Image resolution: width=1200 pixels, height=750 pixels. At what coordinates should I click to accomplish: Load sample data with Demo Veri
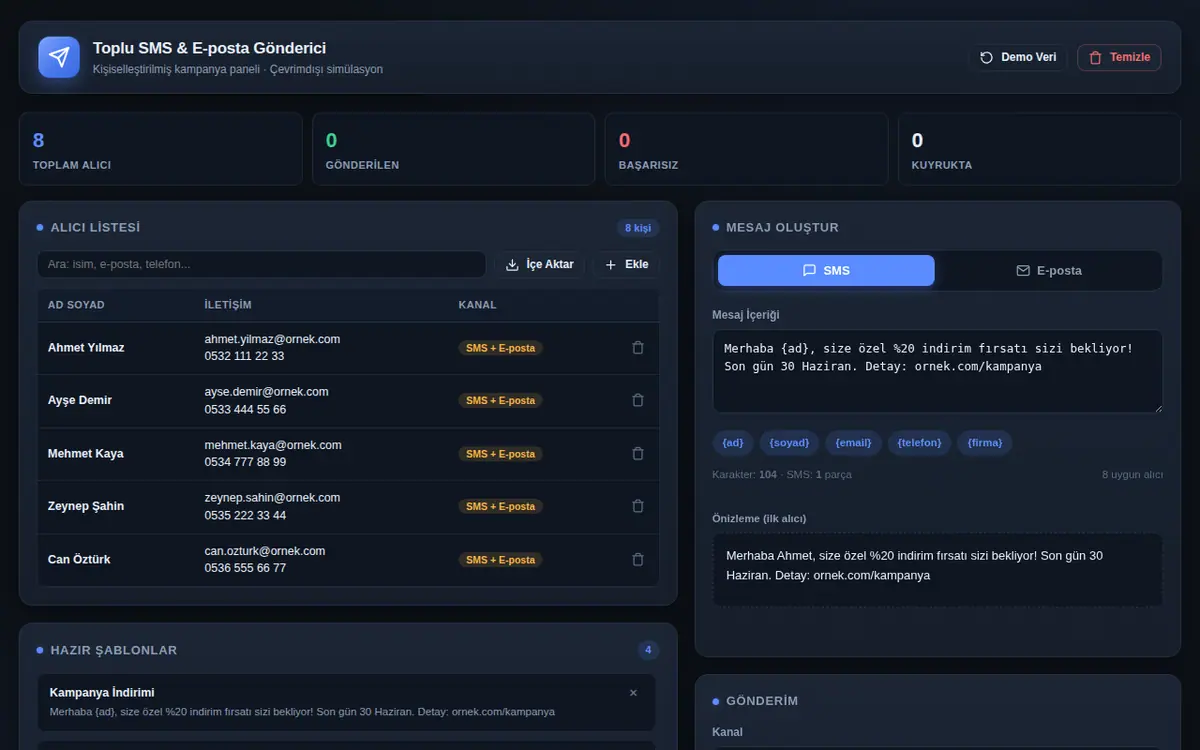click(1018, 57)
